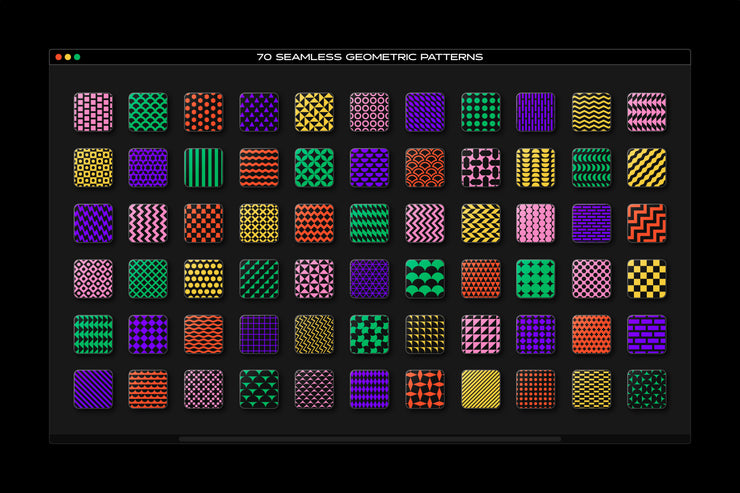Viewport: 740px width, 493px height.
Task: Choose the green plus-shaped crosses pattern
Action: [x=369, y=333]
